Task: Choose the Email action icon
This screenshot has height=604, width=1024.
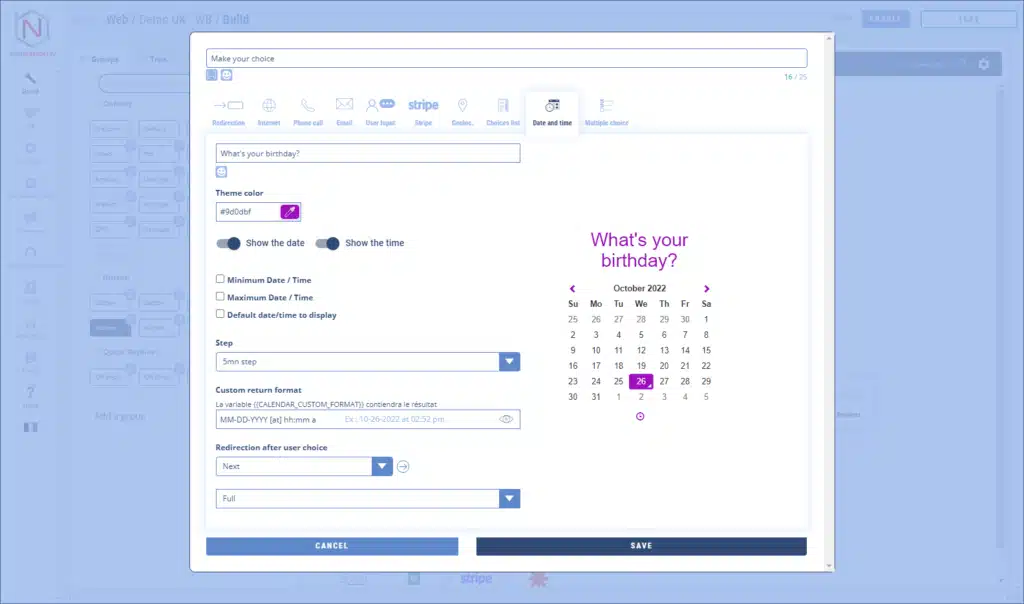Action: pyautogui.click(x=344, y=111)
